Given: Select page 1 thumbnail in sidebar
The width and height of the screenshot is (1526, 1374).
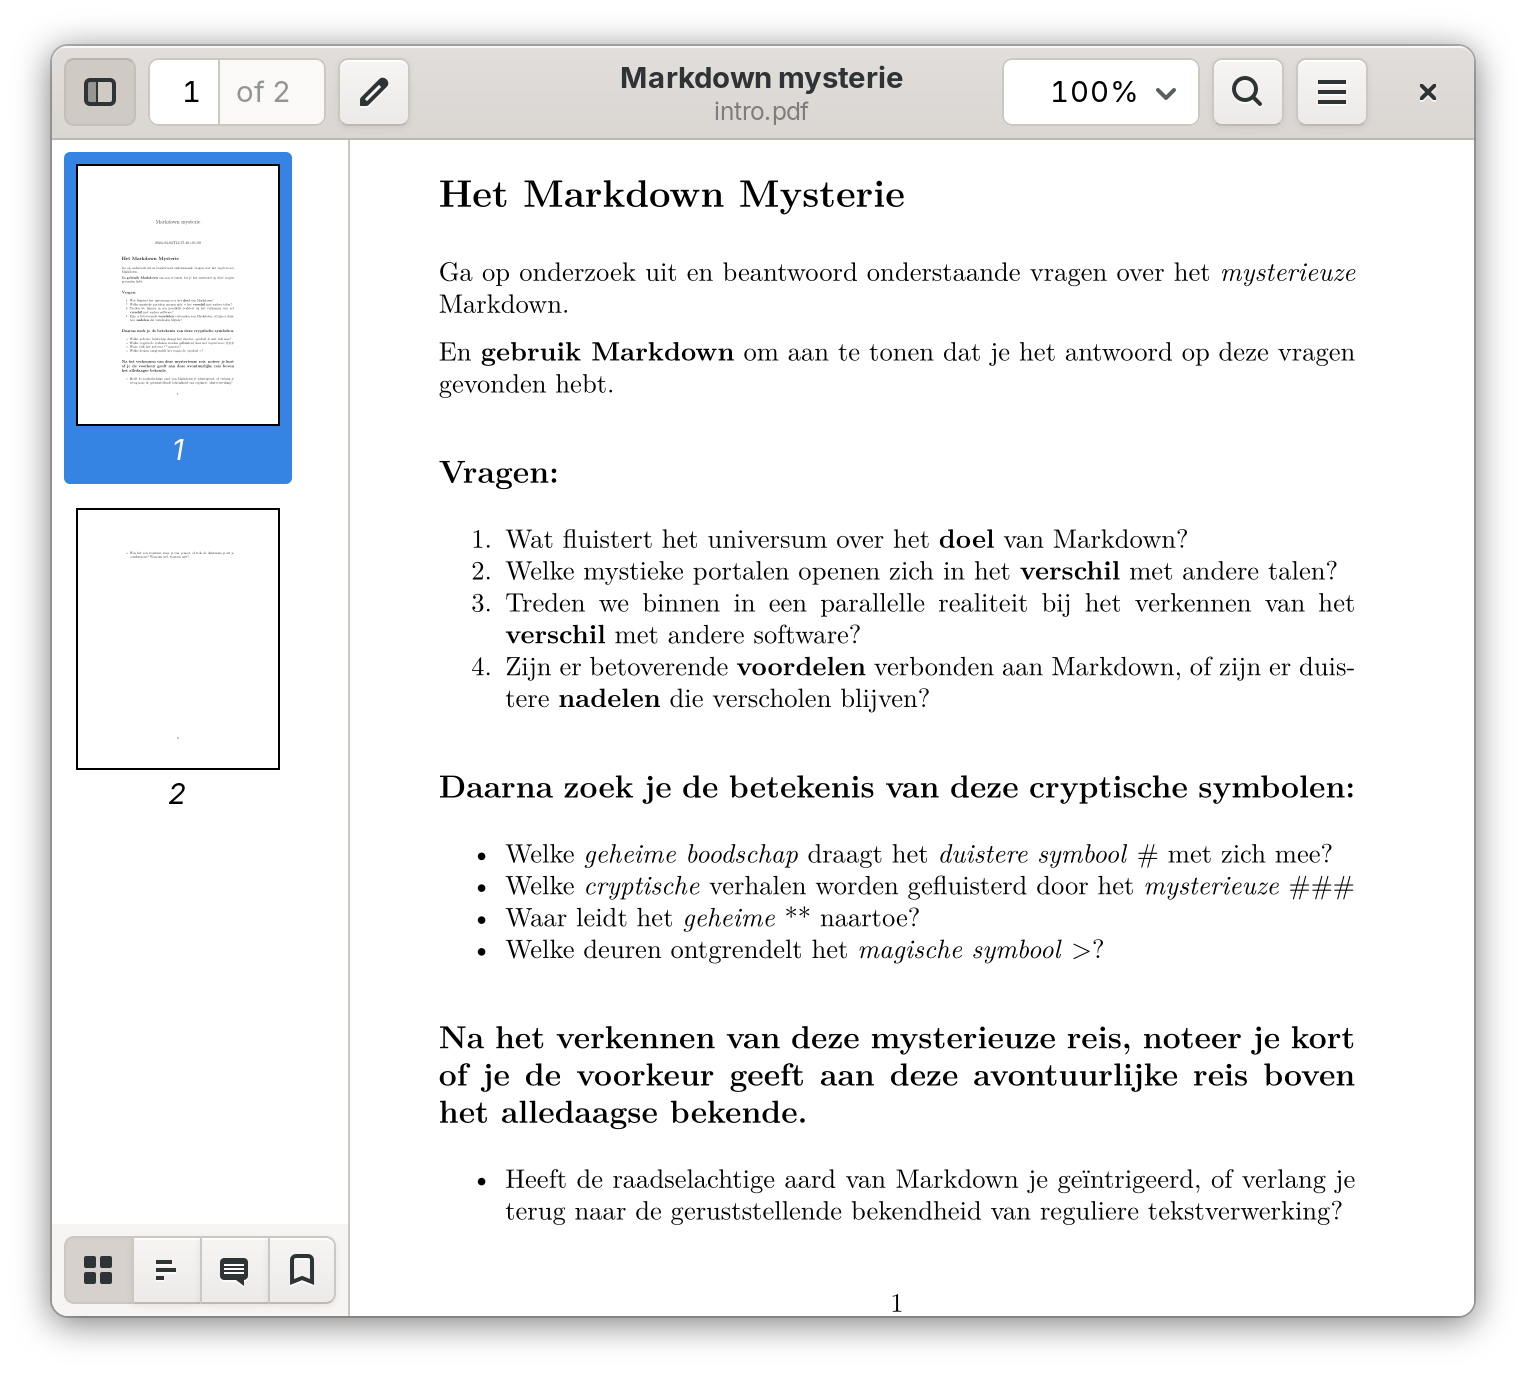Looking at the screenshot, I should coord(178,295).
